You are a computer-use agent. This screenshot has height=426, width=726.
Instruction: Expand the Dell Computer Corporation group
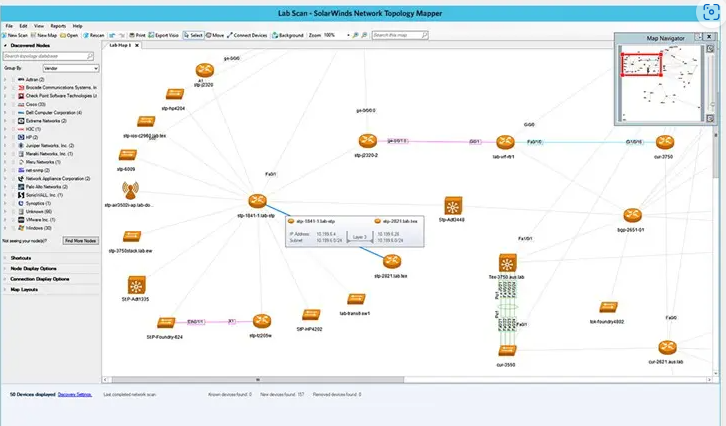[x=5, y=113]
